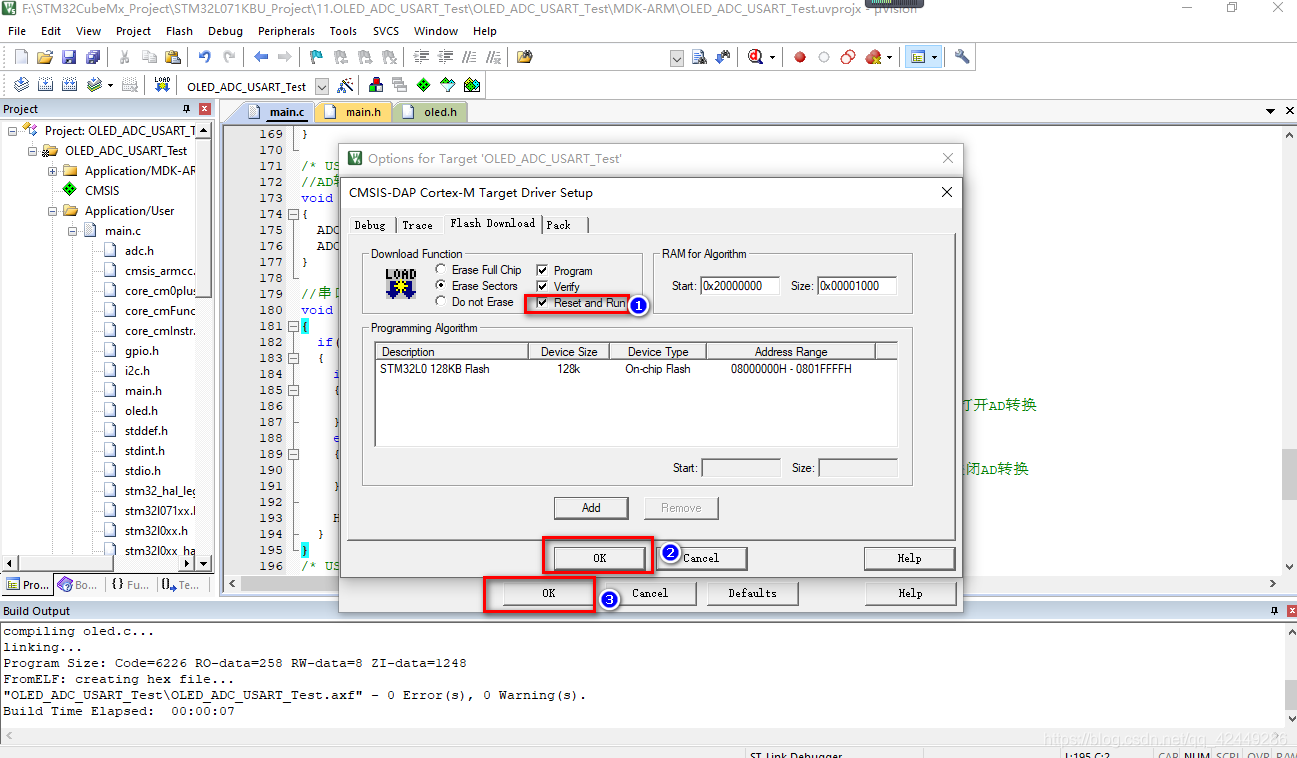Collapse the Project root tree node
The height and width of the screenshot is (758, 1297).
coord(13,131)
